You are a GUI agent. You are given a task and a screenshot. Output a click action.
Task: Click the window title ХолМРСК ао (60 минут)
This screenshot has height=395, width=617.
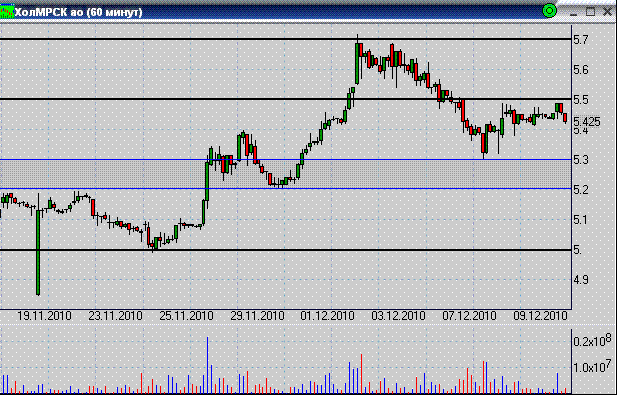pyautogui.click(x=78, y=12)
